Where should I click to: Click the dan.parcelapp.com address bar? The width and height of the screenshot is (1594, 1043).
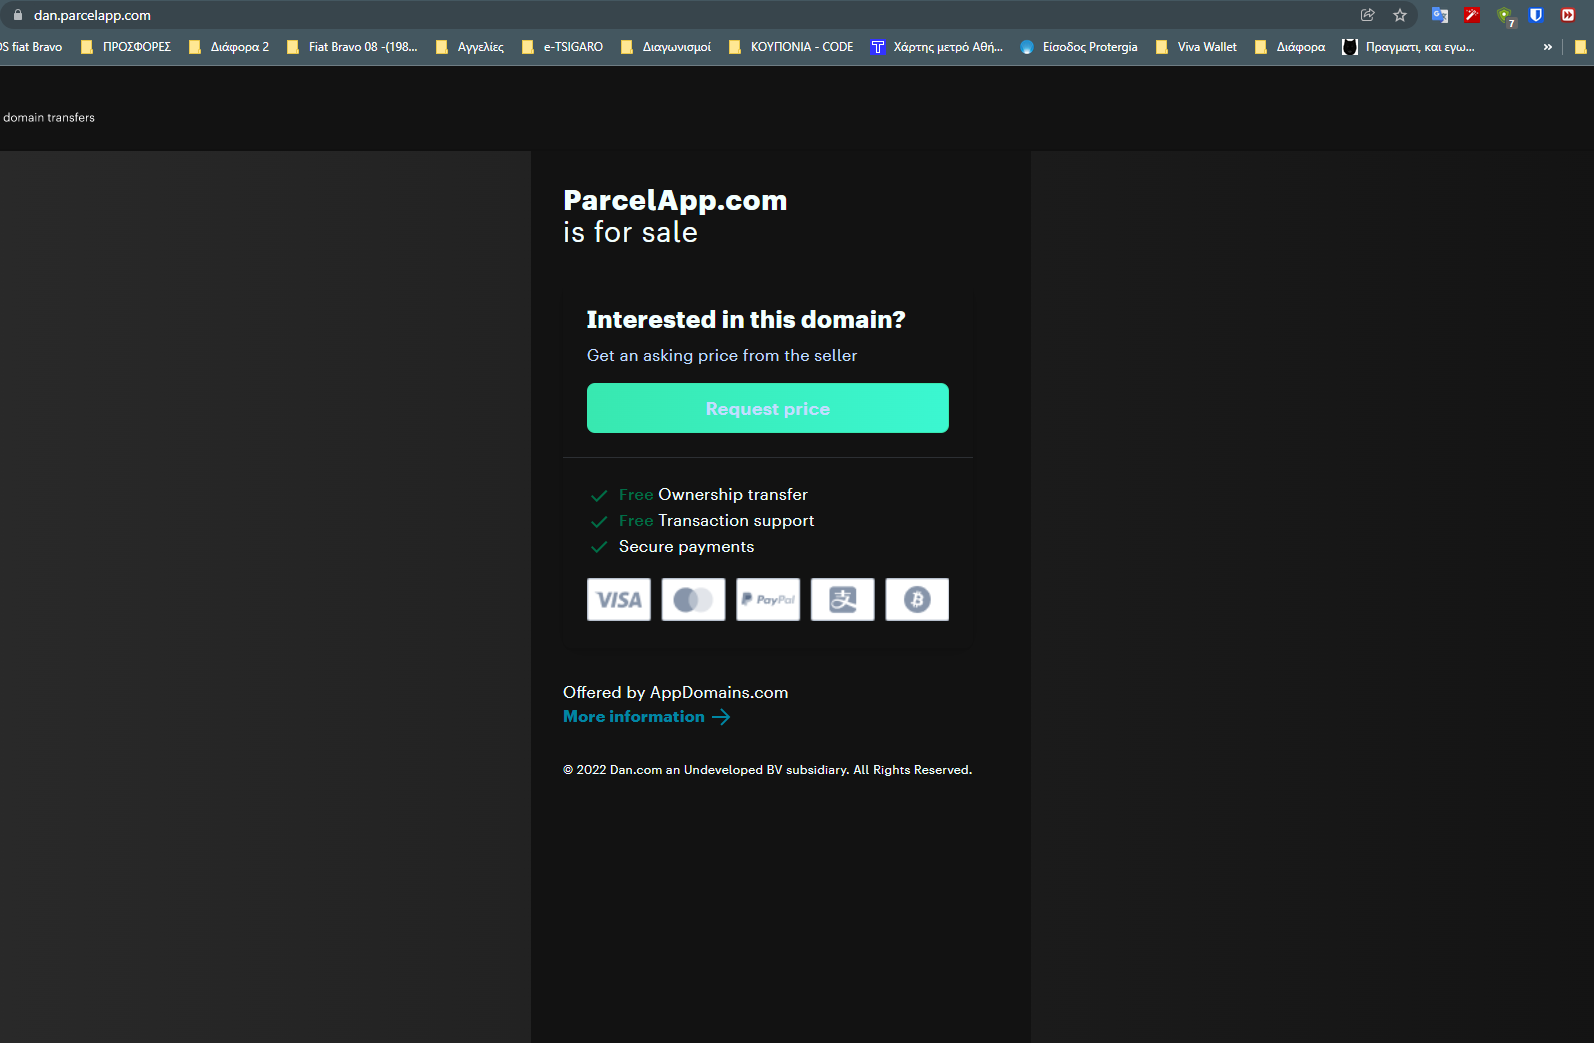point(92,15)
